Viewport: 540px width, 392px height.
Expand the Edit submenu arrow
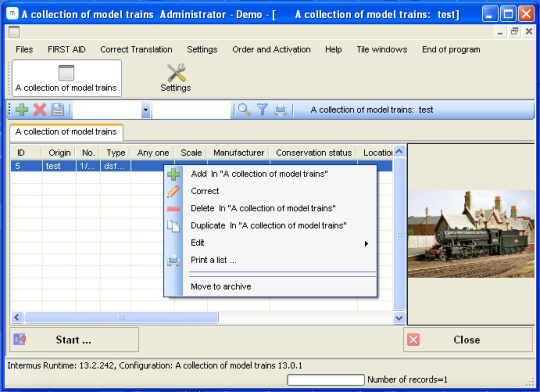366,244
